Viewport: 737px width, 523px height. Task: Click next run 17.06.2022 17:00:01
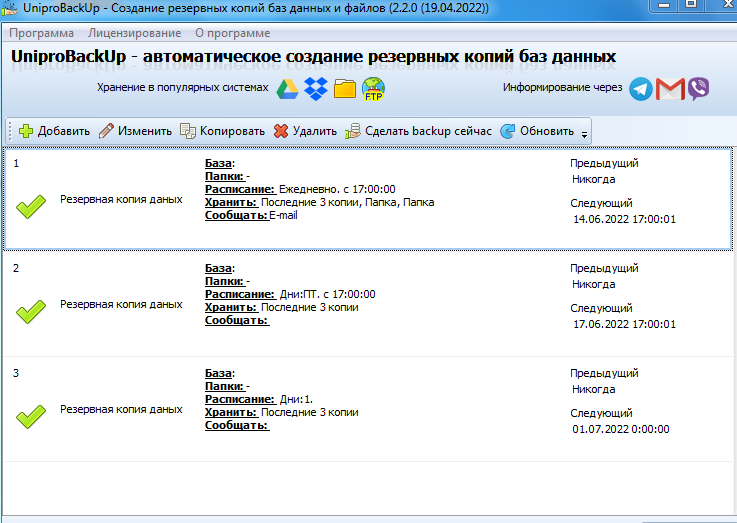click(x=624, y=324)
